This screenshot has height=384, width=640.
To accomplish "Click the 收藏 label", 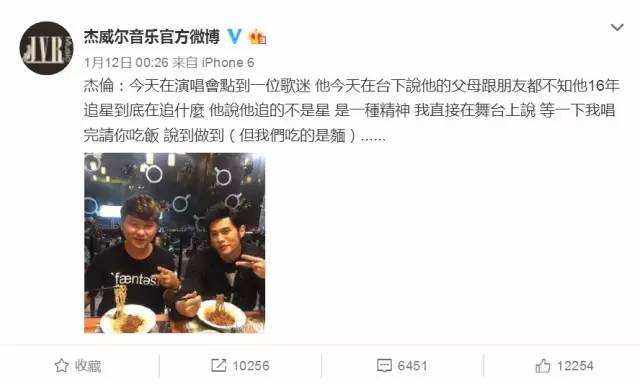I will pyautogui.click(x=88, y=366).
